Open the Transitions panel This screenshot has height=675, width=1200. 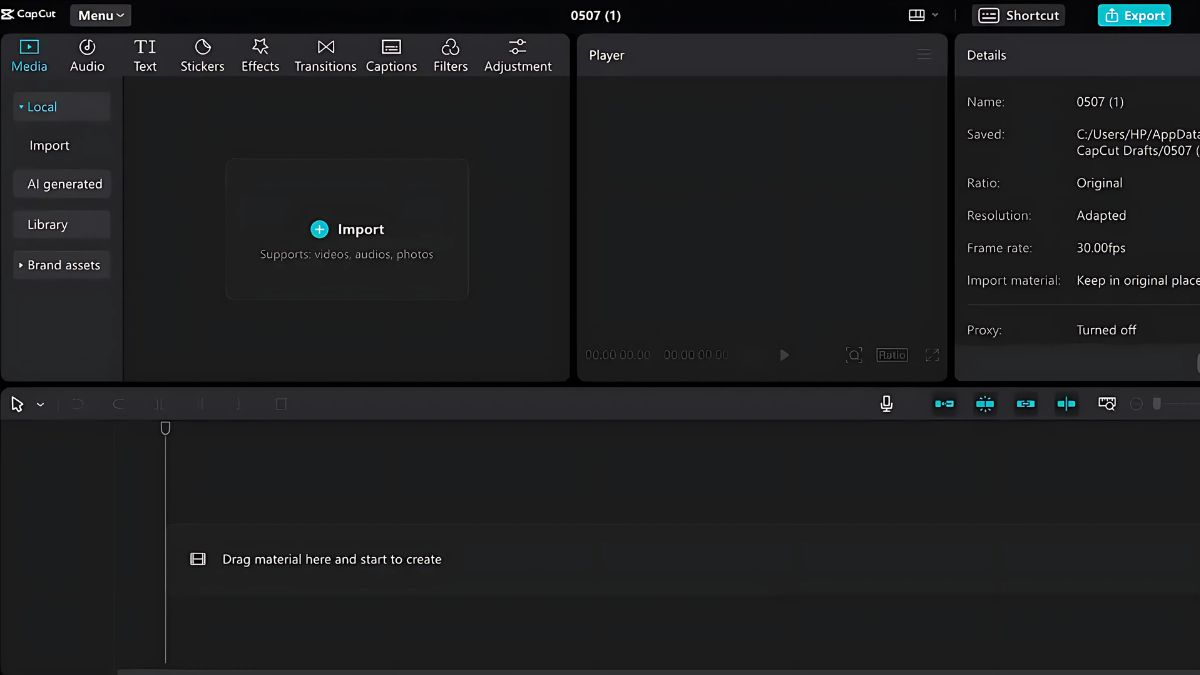point(325,54)
